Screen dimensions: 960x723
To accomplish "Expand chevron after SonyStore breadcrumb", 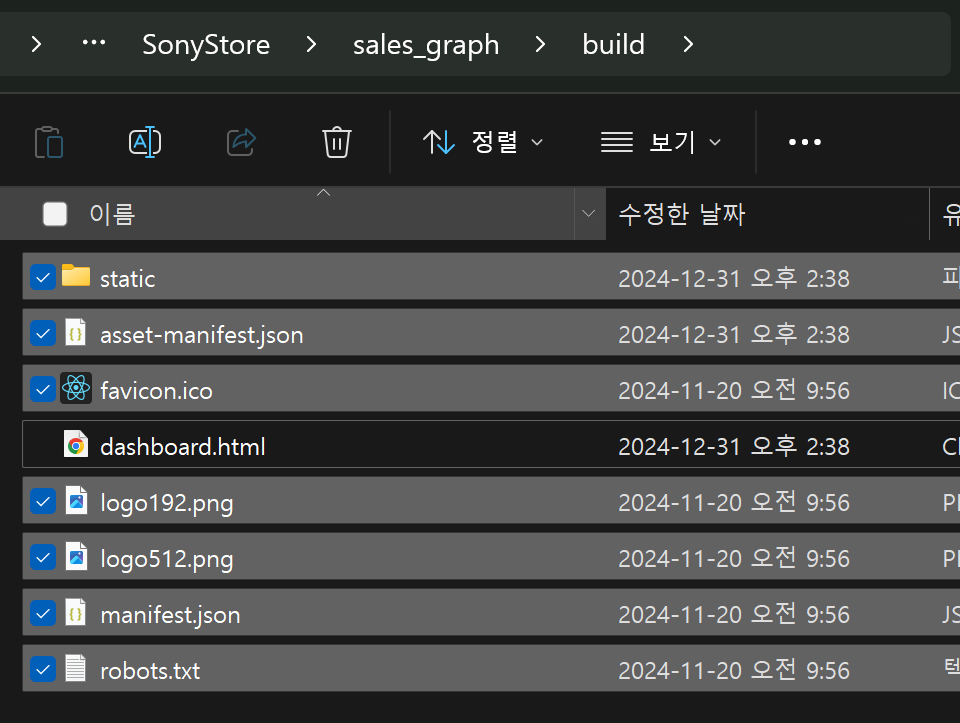I will tap(311, 44).
